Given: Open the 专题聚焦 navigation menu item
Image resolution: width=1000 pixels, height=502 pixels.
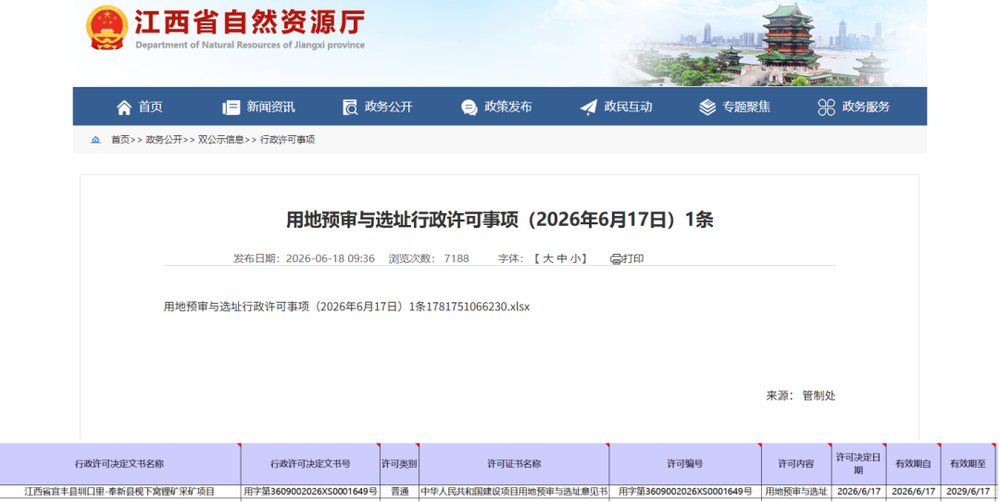Looking at the screenshot, I should pos(746,107).
